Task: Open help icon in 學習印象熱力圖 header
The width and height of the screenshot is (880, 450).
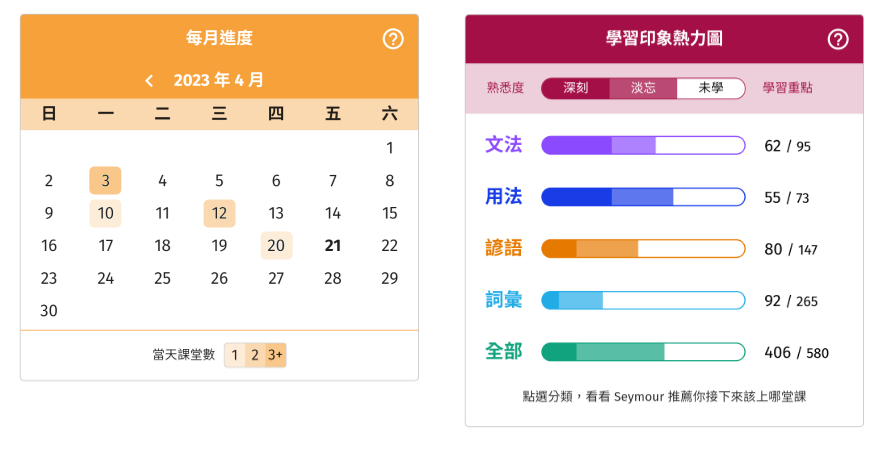Action: coord(838,39)
